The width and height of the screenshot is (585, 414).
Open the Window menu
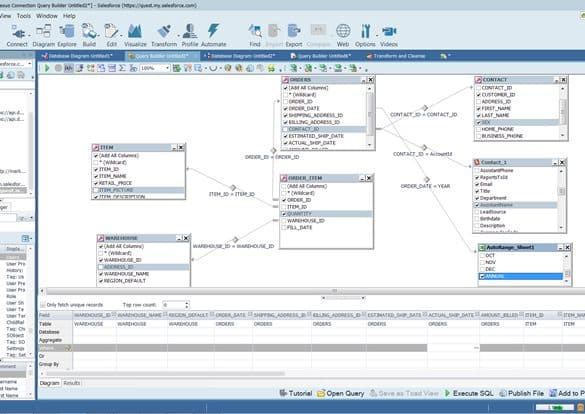(x=47, y=16)
